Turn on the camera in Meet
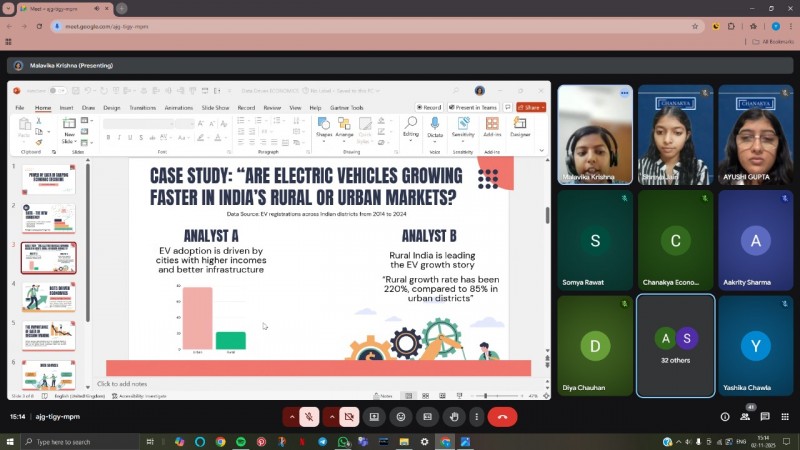The image size is (800, 450). [349, 416]
